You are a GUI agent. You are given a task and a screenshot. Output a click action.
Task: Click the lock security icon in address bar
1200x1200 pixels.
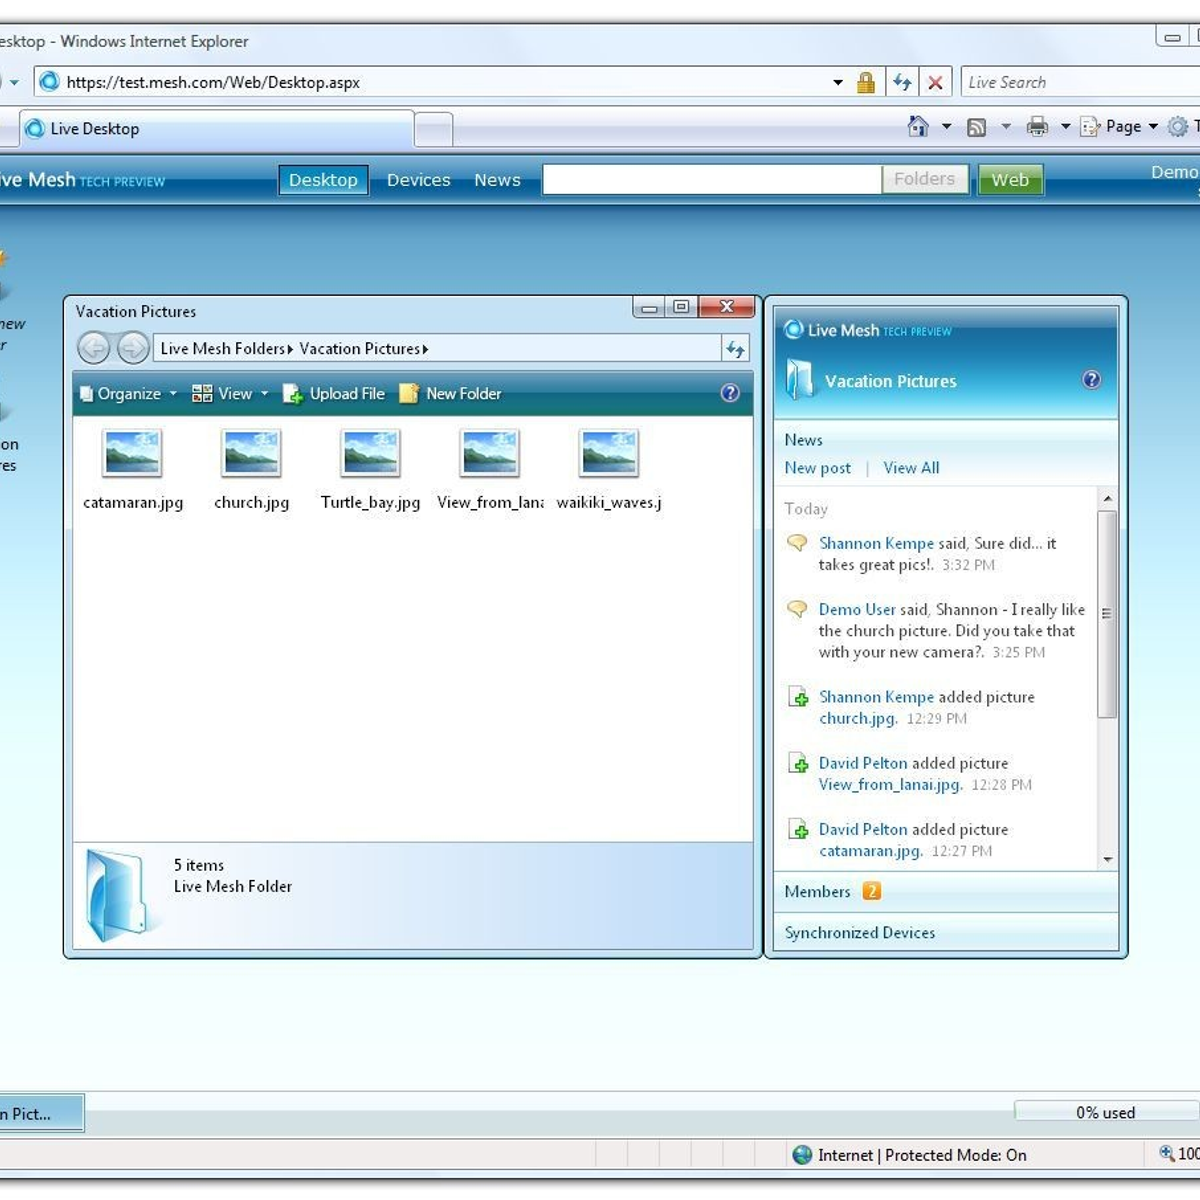866,83
